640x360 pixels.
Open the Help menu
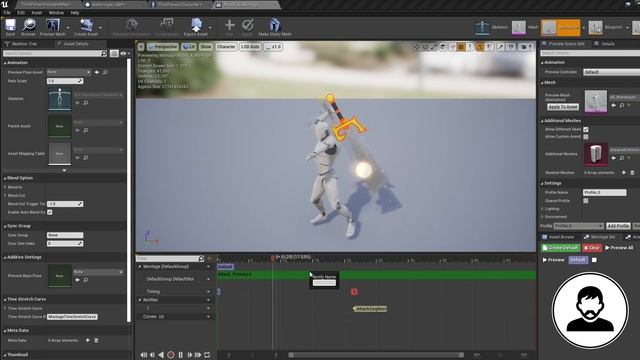(x=75, y=13)
